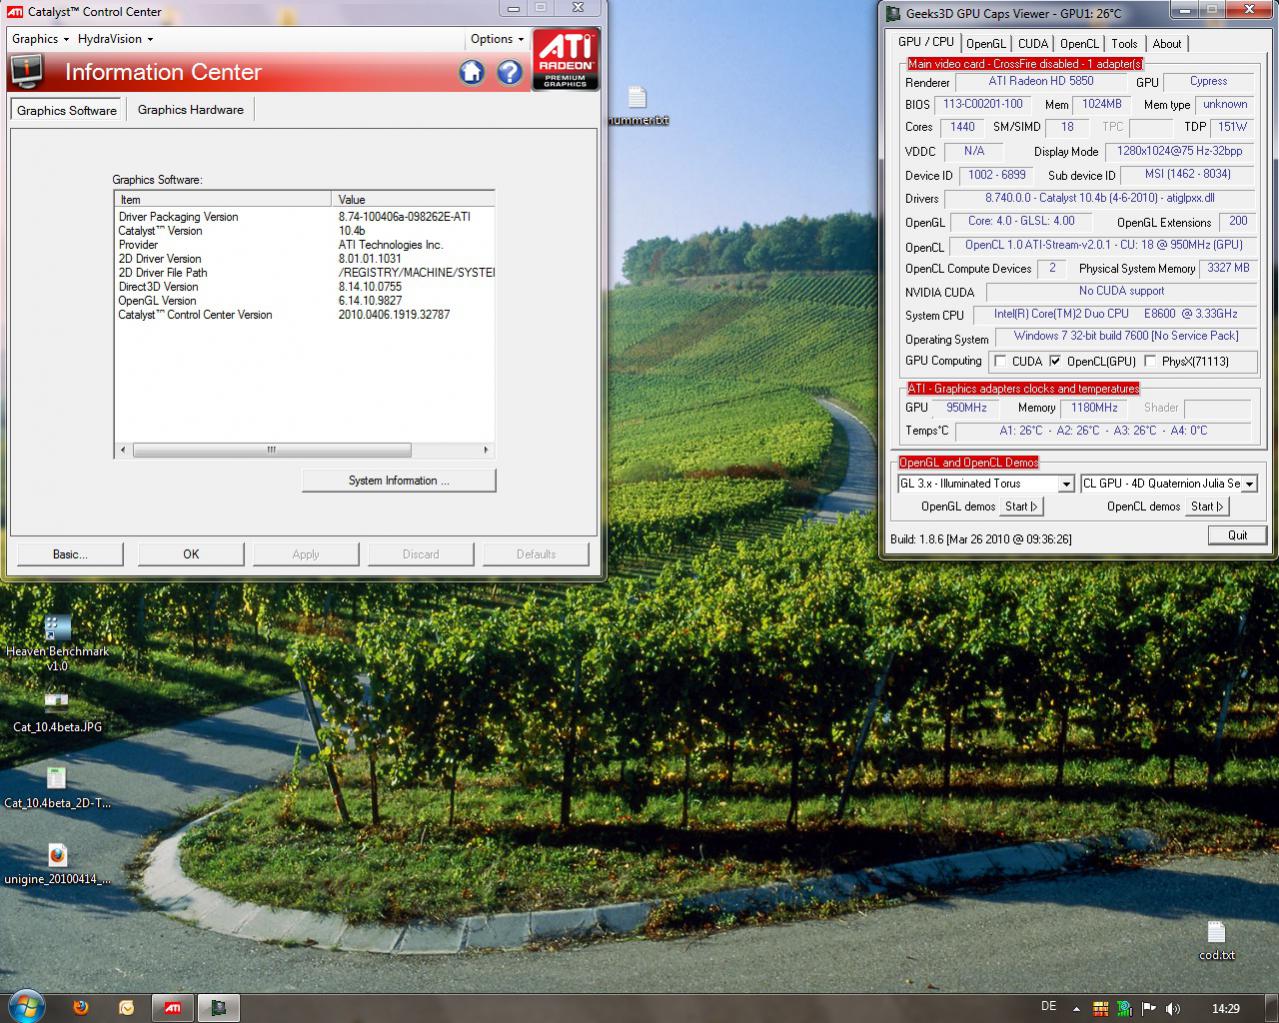Viewport: 1279px width, 1023px height.
Task: Select the Cat_10.4beta.JPG desktop file
Action: click(57, 712)
